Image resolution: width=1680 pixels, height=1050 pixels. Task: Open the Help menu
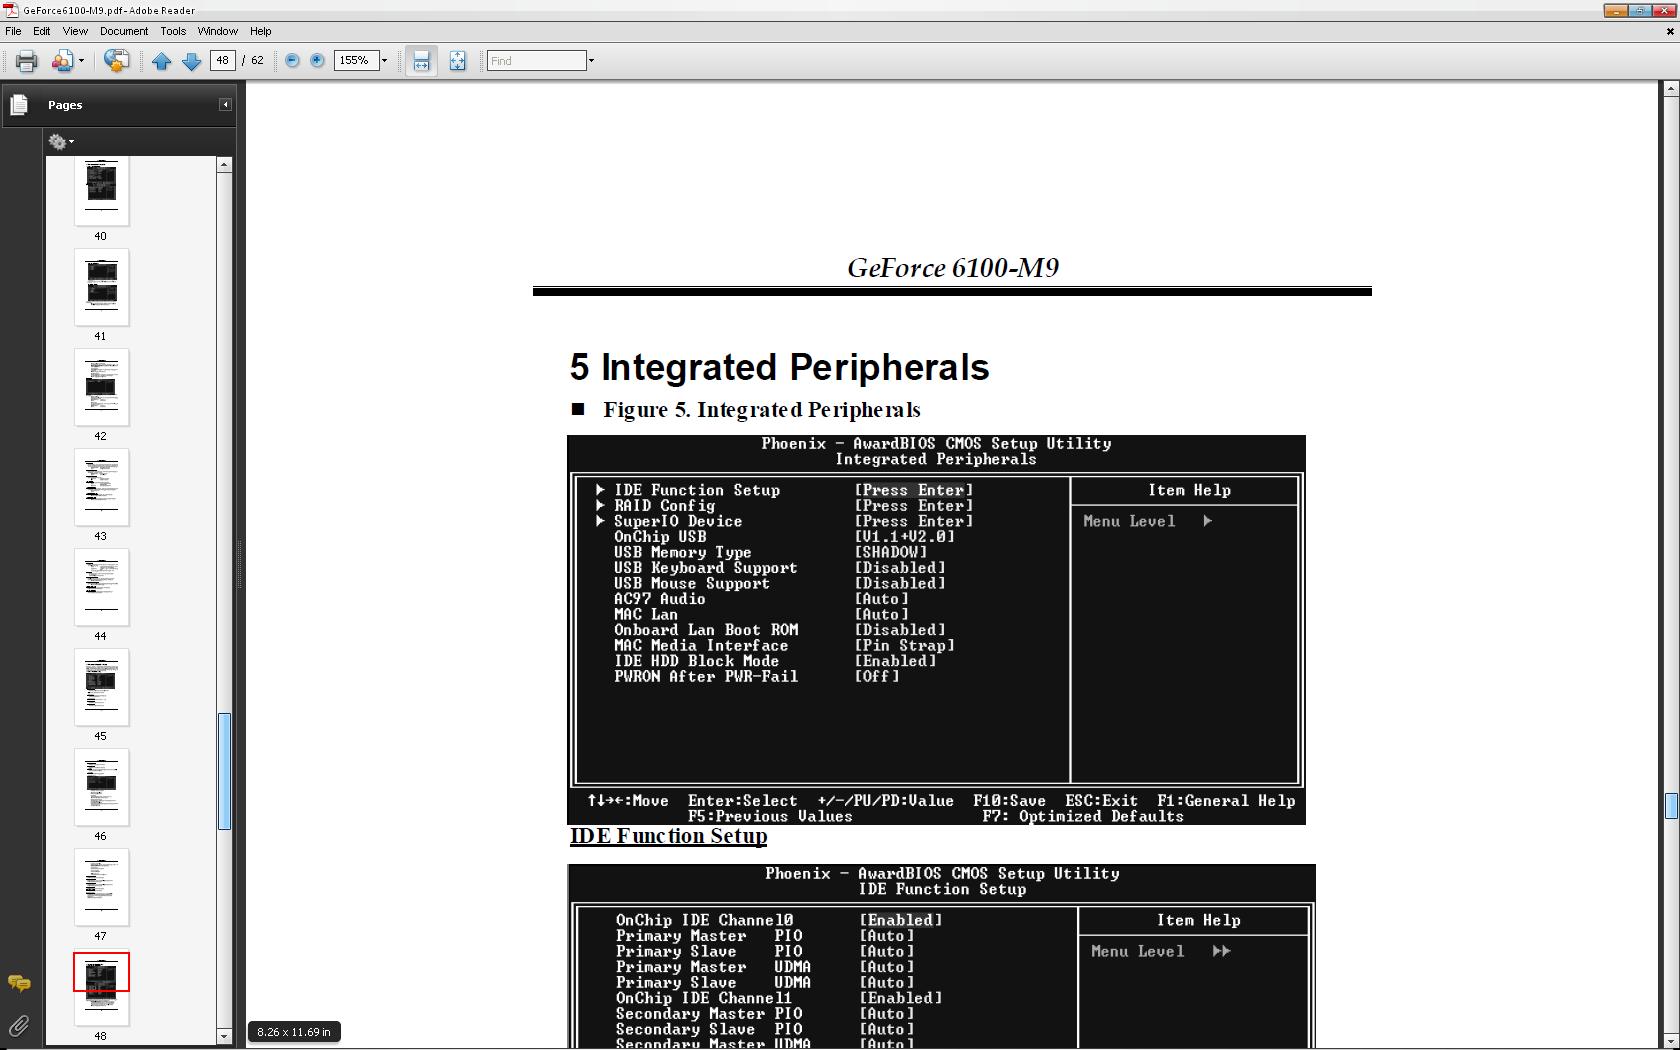tap(260, 31)
